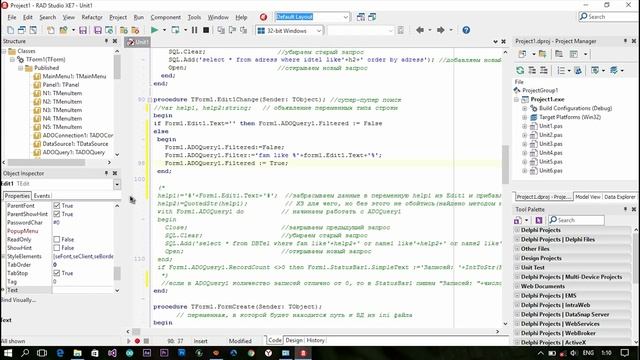Screen dimensions: 640x360
Task: Toggle ReadOnly checkbox
Action: pyautogui.click(x=57, y=239)
